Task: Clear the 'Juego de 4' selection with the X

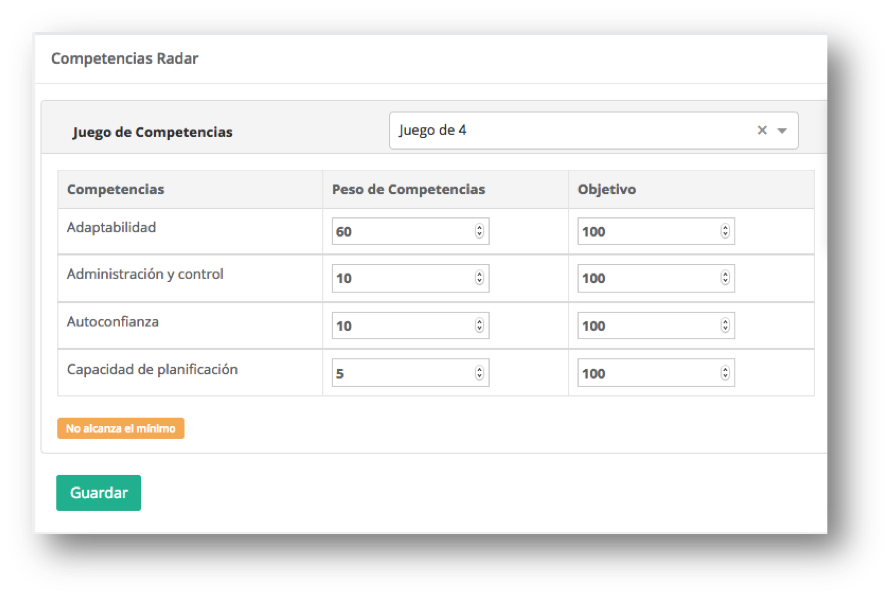Action: (x=762, y=130)
